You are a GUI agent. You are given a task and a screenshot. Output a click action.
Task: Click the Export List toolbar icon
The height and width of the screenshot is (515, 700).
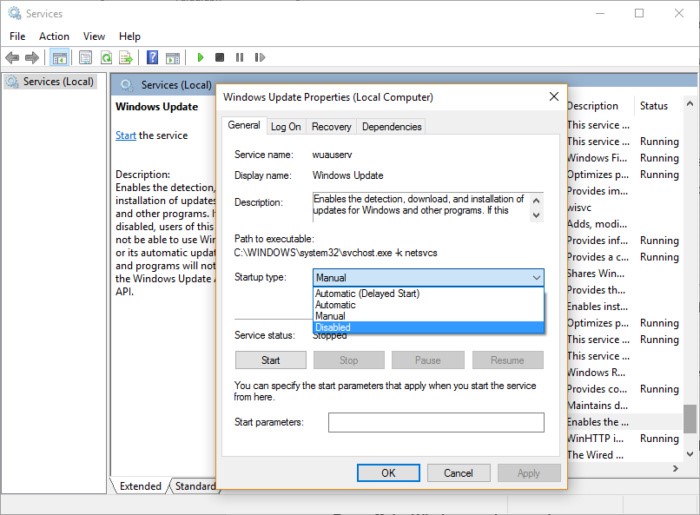(x=126, y=58)
